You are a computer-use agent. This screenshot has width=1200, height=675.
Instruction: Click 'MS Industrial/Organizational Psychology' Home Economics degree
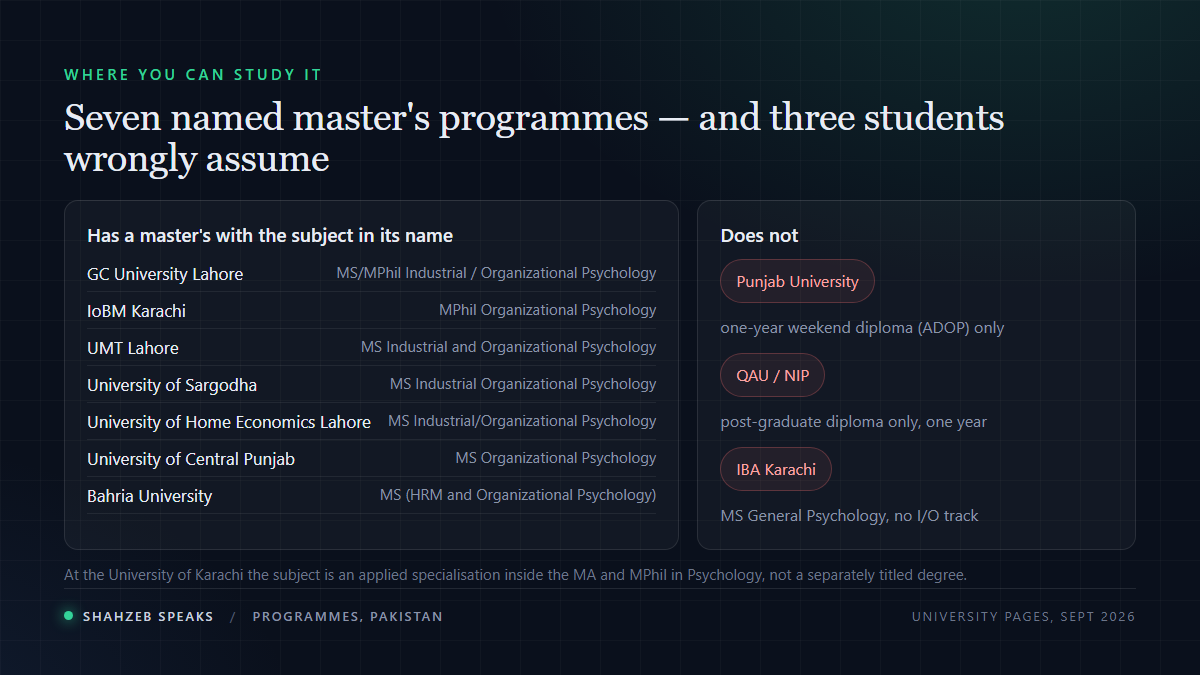point(522,421)
